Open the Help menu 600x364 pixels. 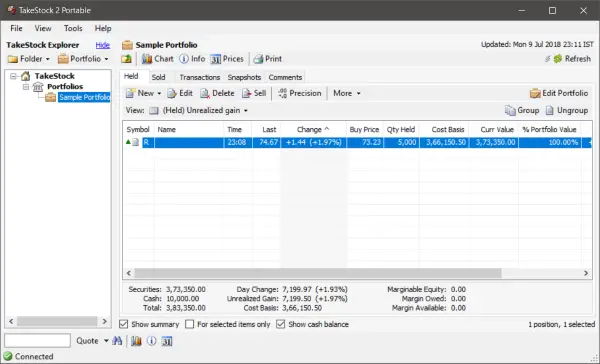point(103,28)
